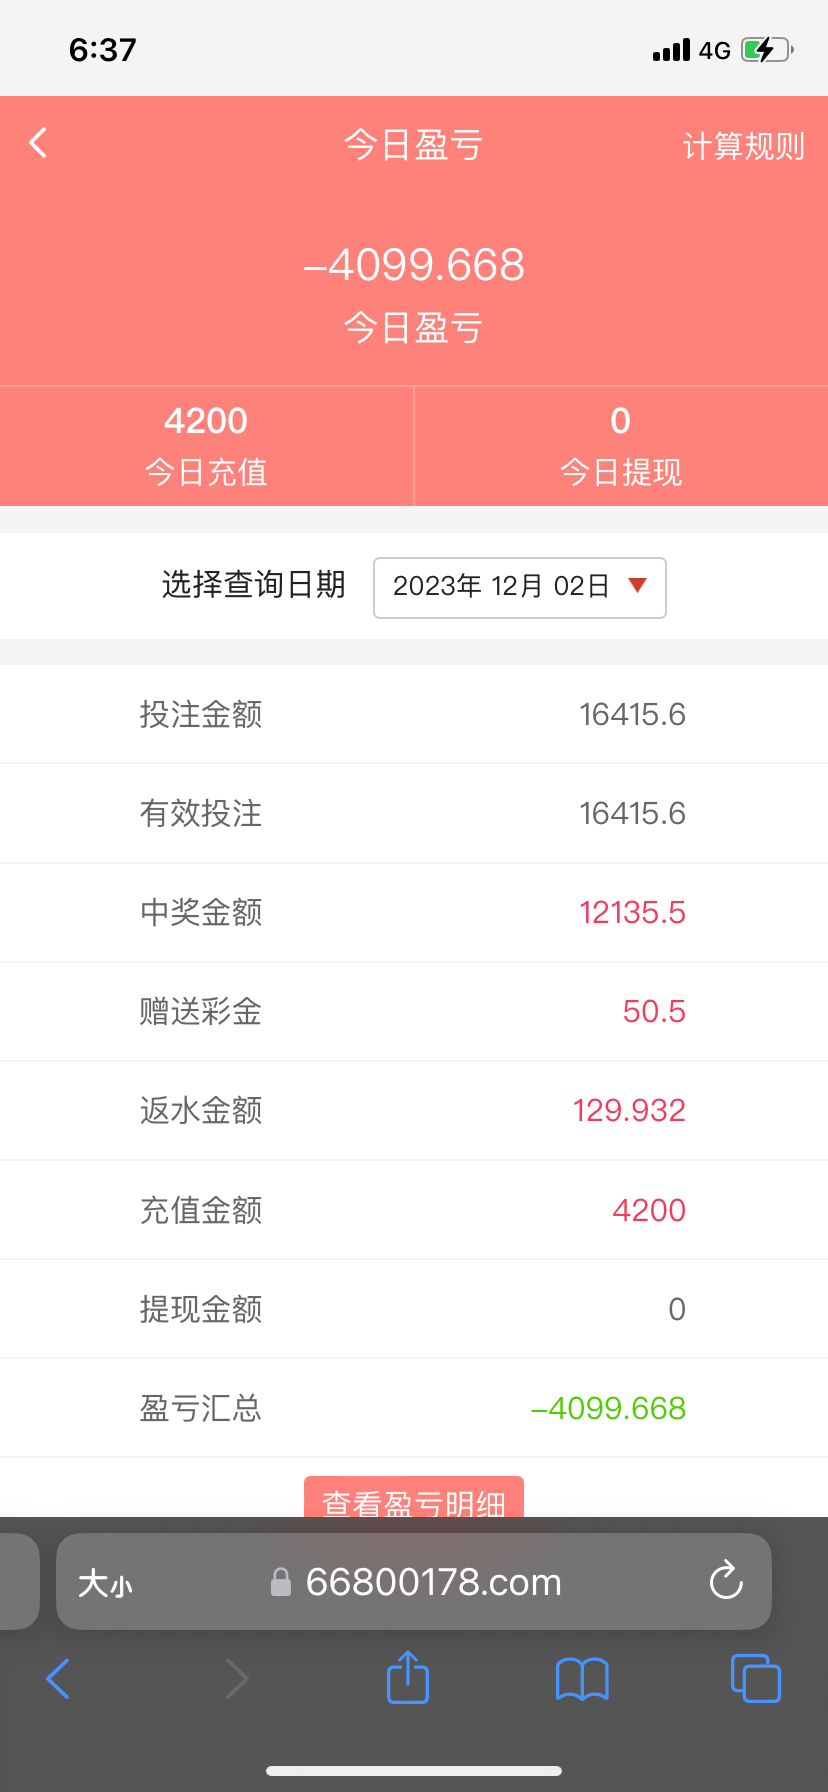Open 计算规则 in the header
828x1792 pixels.
[x=743, y=147]
